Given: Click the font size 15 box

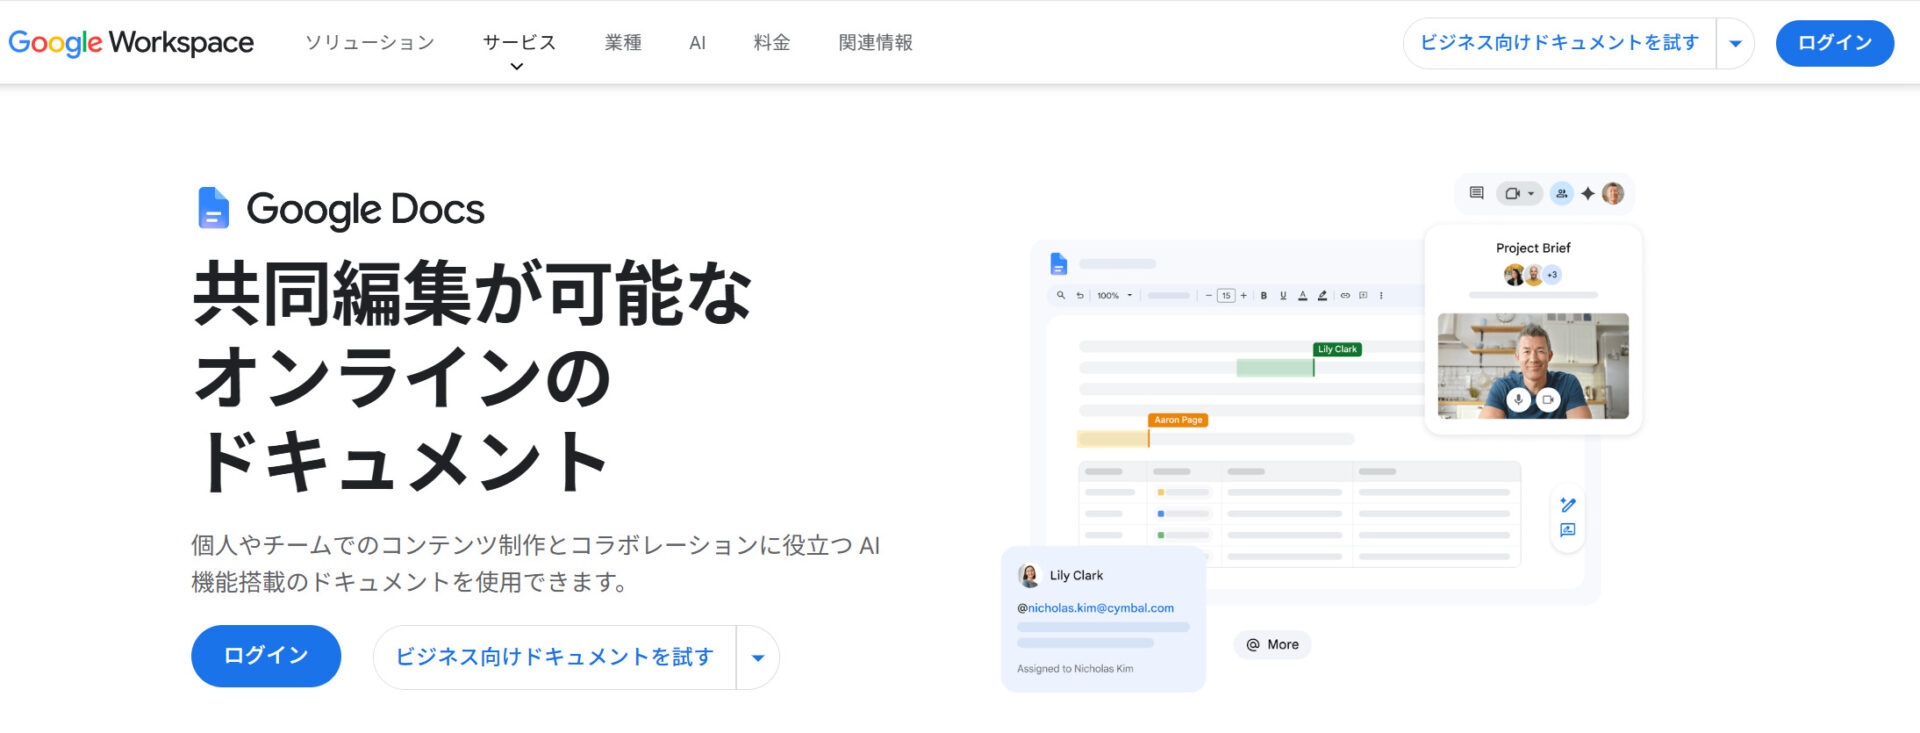Looking at the screenshot, I should (x=1226, y=295).
